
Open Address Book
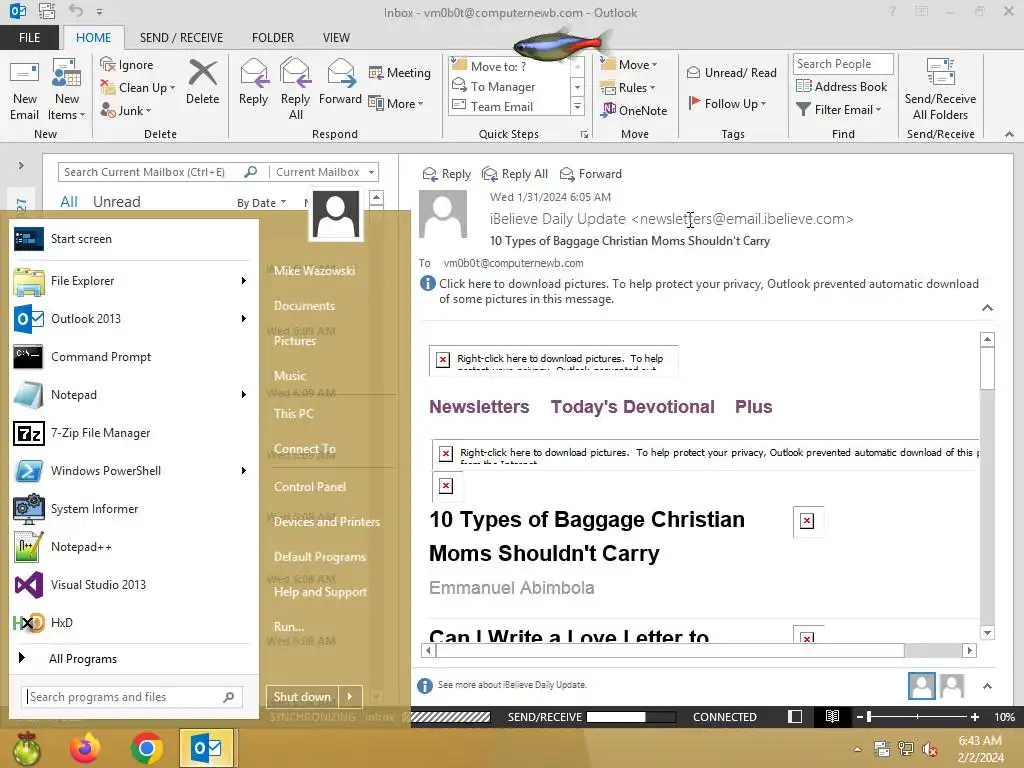pos(841,86)
